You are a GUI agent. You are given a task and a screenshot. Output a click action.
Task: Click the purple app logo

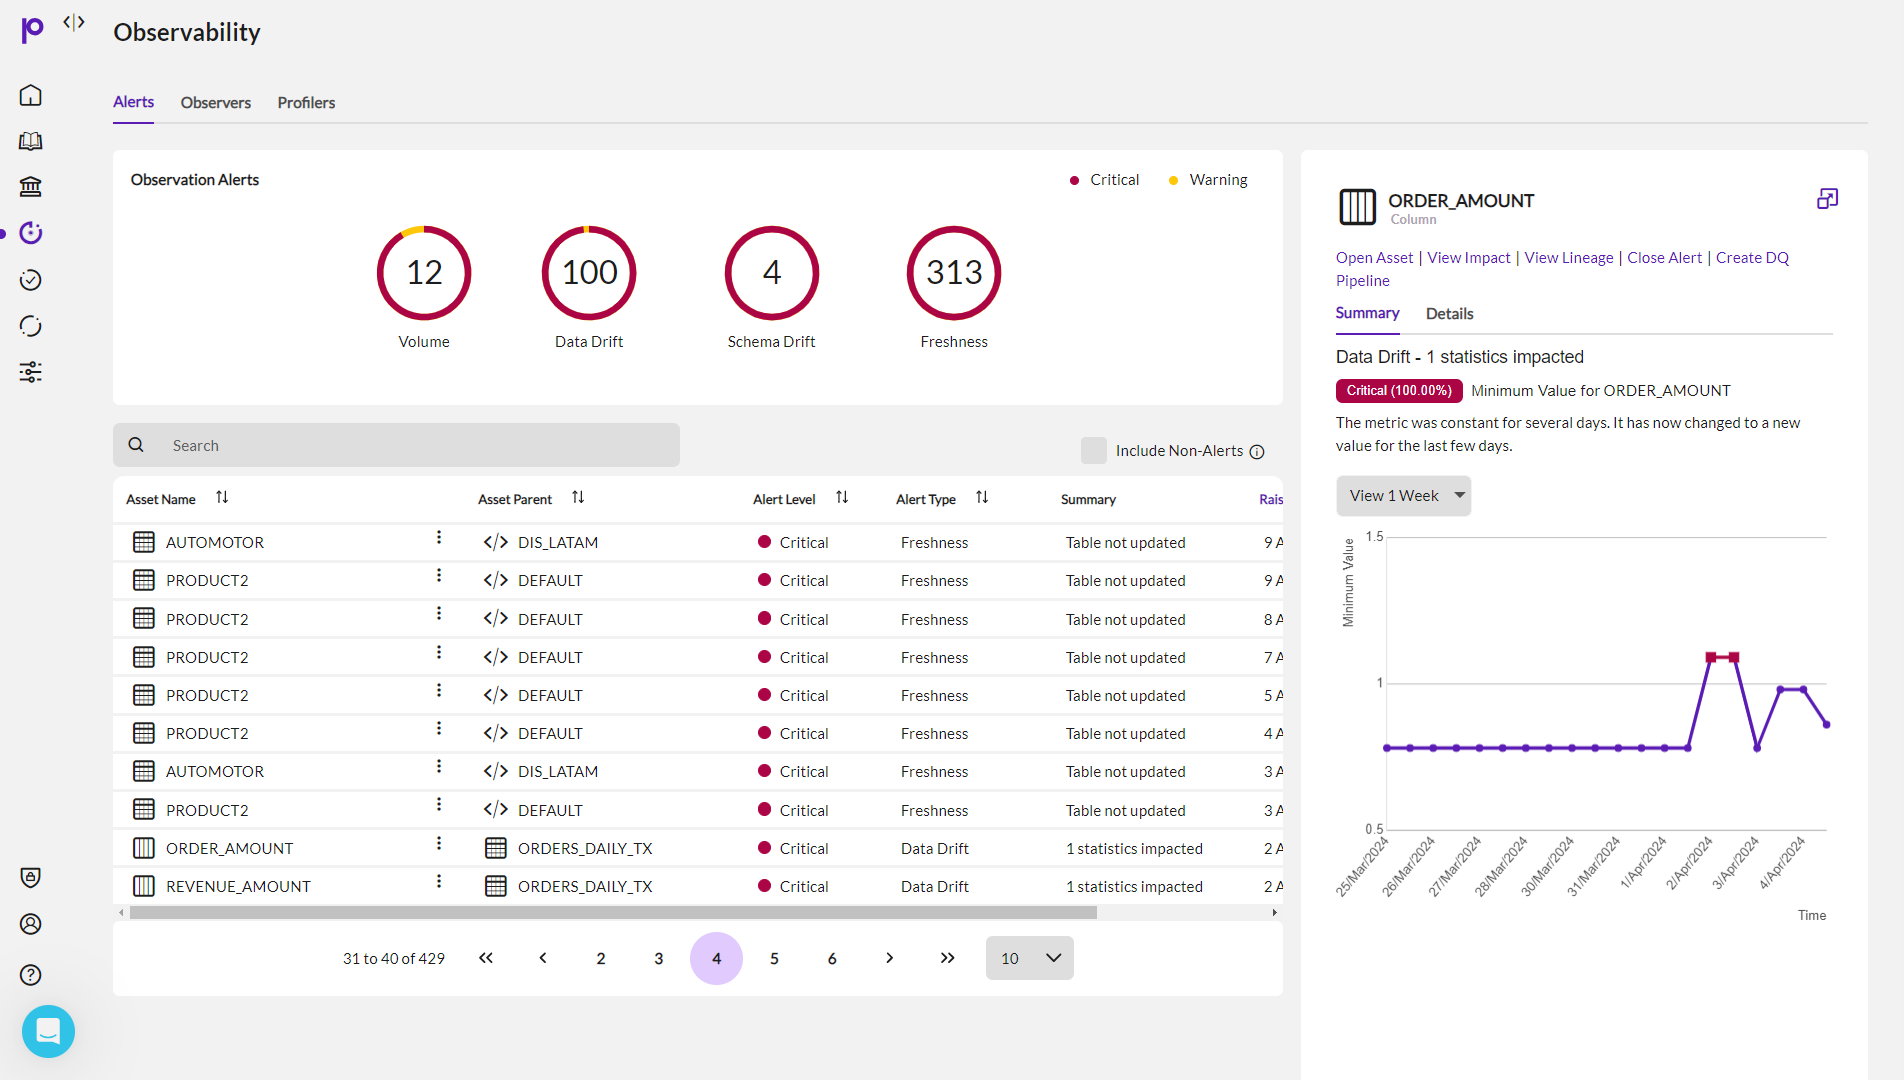pos(32,29)
